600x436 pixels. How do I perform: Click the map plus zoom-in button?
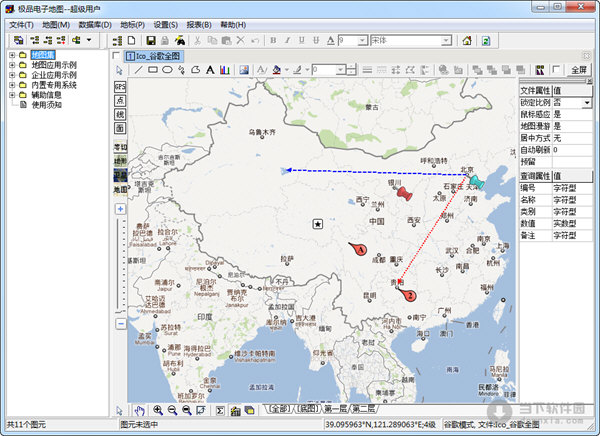coord(121,209)
